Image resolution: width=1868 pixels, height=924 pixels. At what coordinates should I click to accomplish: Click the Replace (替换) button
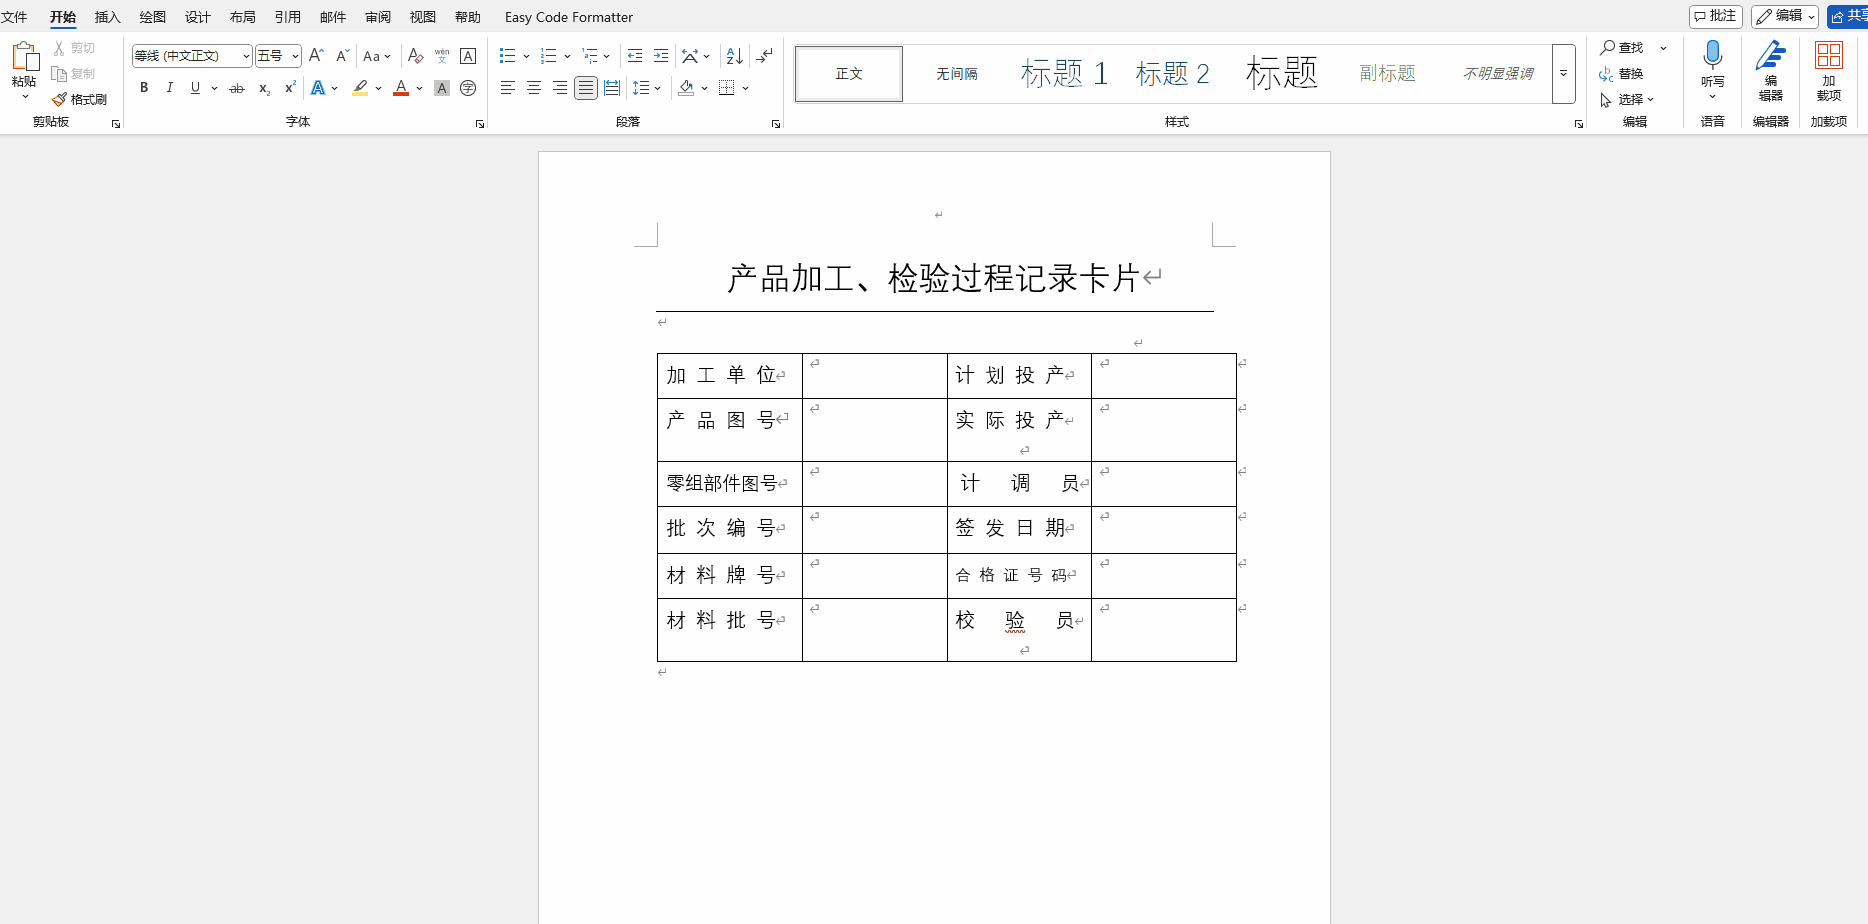tap(1622, 74)
